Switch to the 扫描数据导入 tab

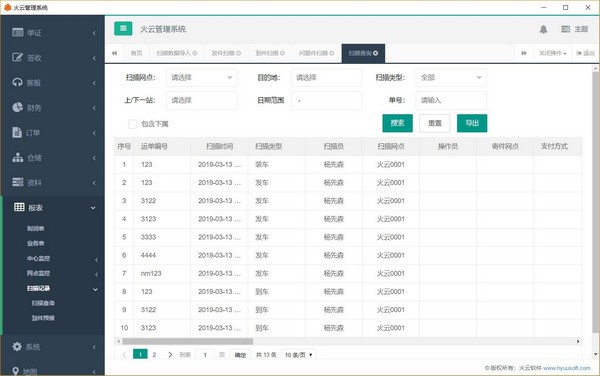point(173,53)
